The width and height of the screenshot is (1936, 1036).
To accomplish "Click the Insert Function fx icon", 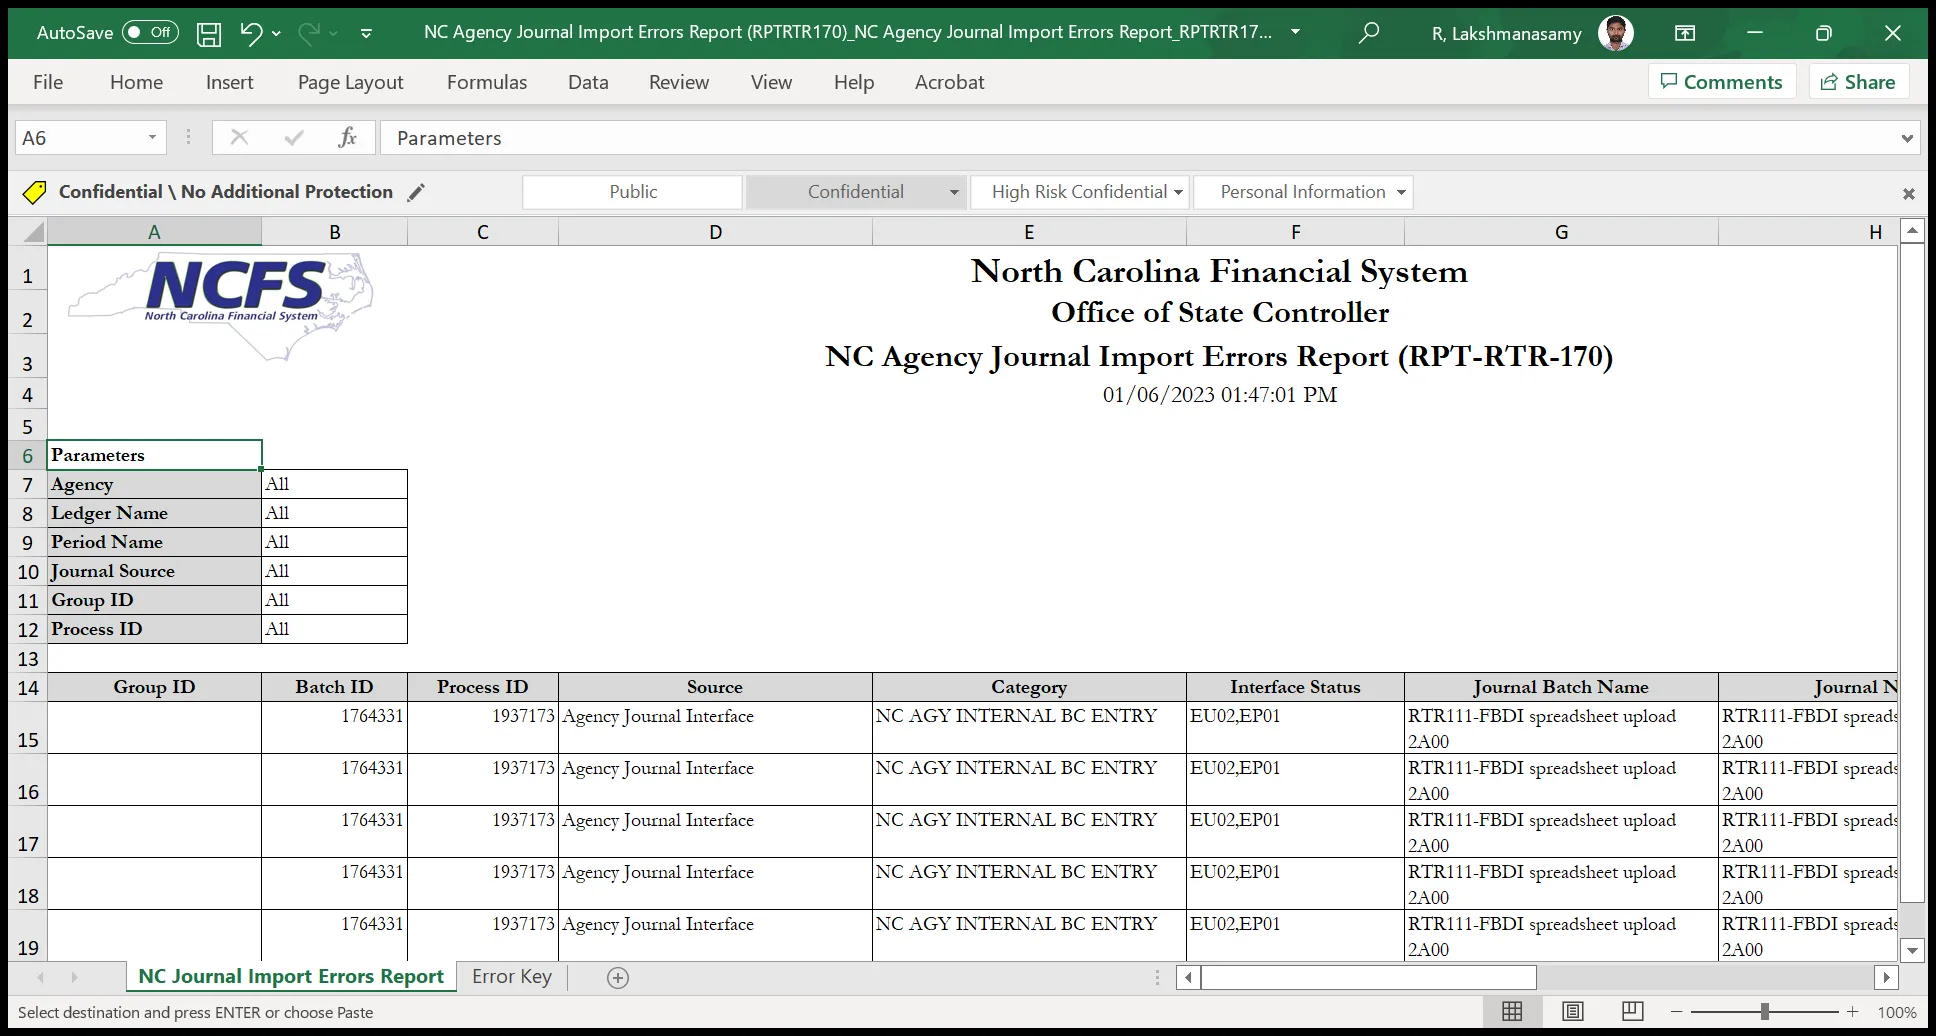I will pyautogui.click(x=347, y=138).
